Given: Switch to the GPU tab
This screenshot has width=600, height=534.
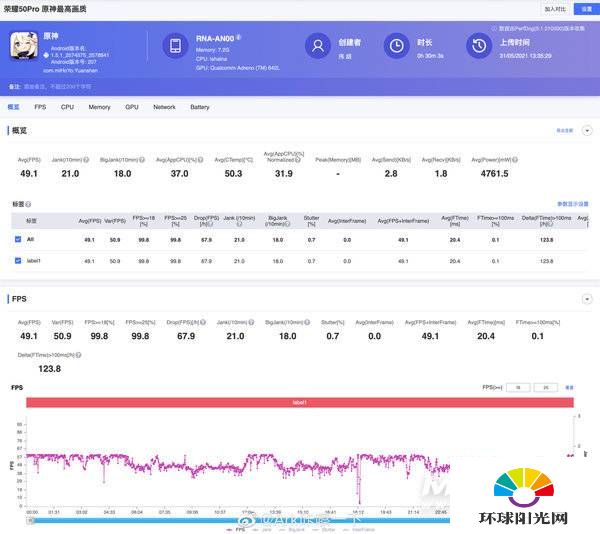Looking at the screenshot, I should coord(132,107).
